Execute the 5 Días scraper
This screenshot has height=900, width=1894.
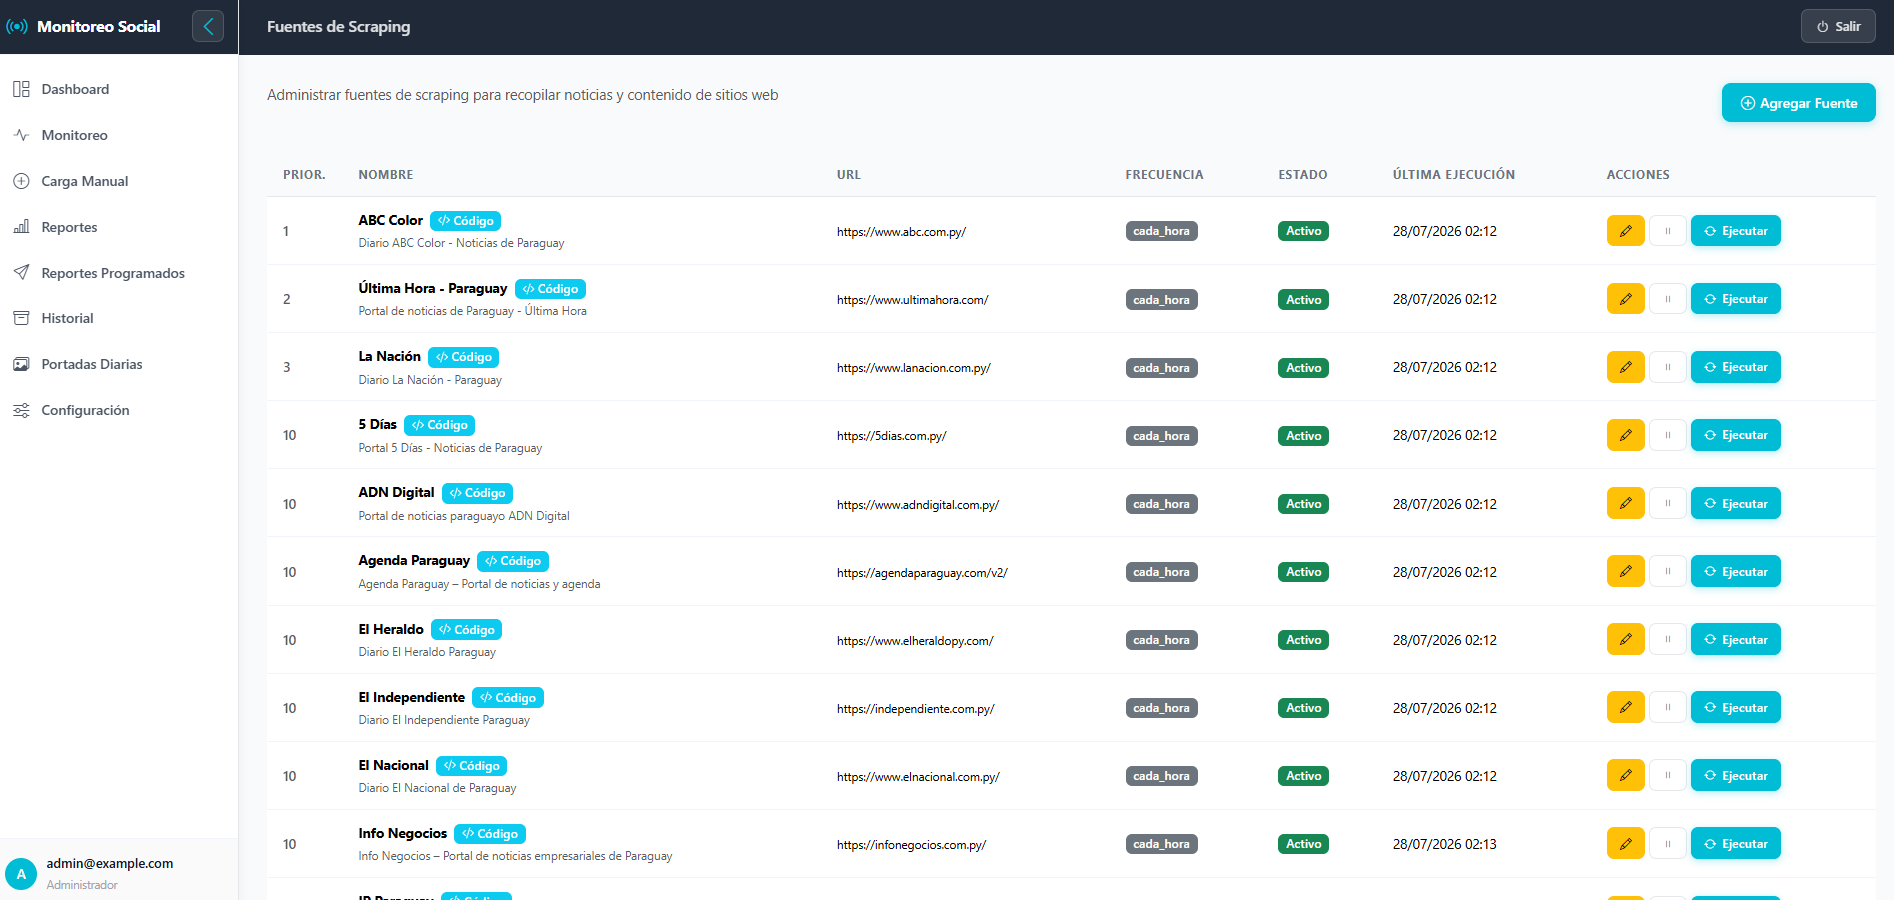click(x=1736, y=435)
